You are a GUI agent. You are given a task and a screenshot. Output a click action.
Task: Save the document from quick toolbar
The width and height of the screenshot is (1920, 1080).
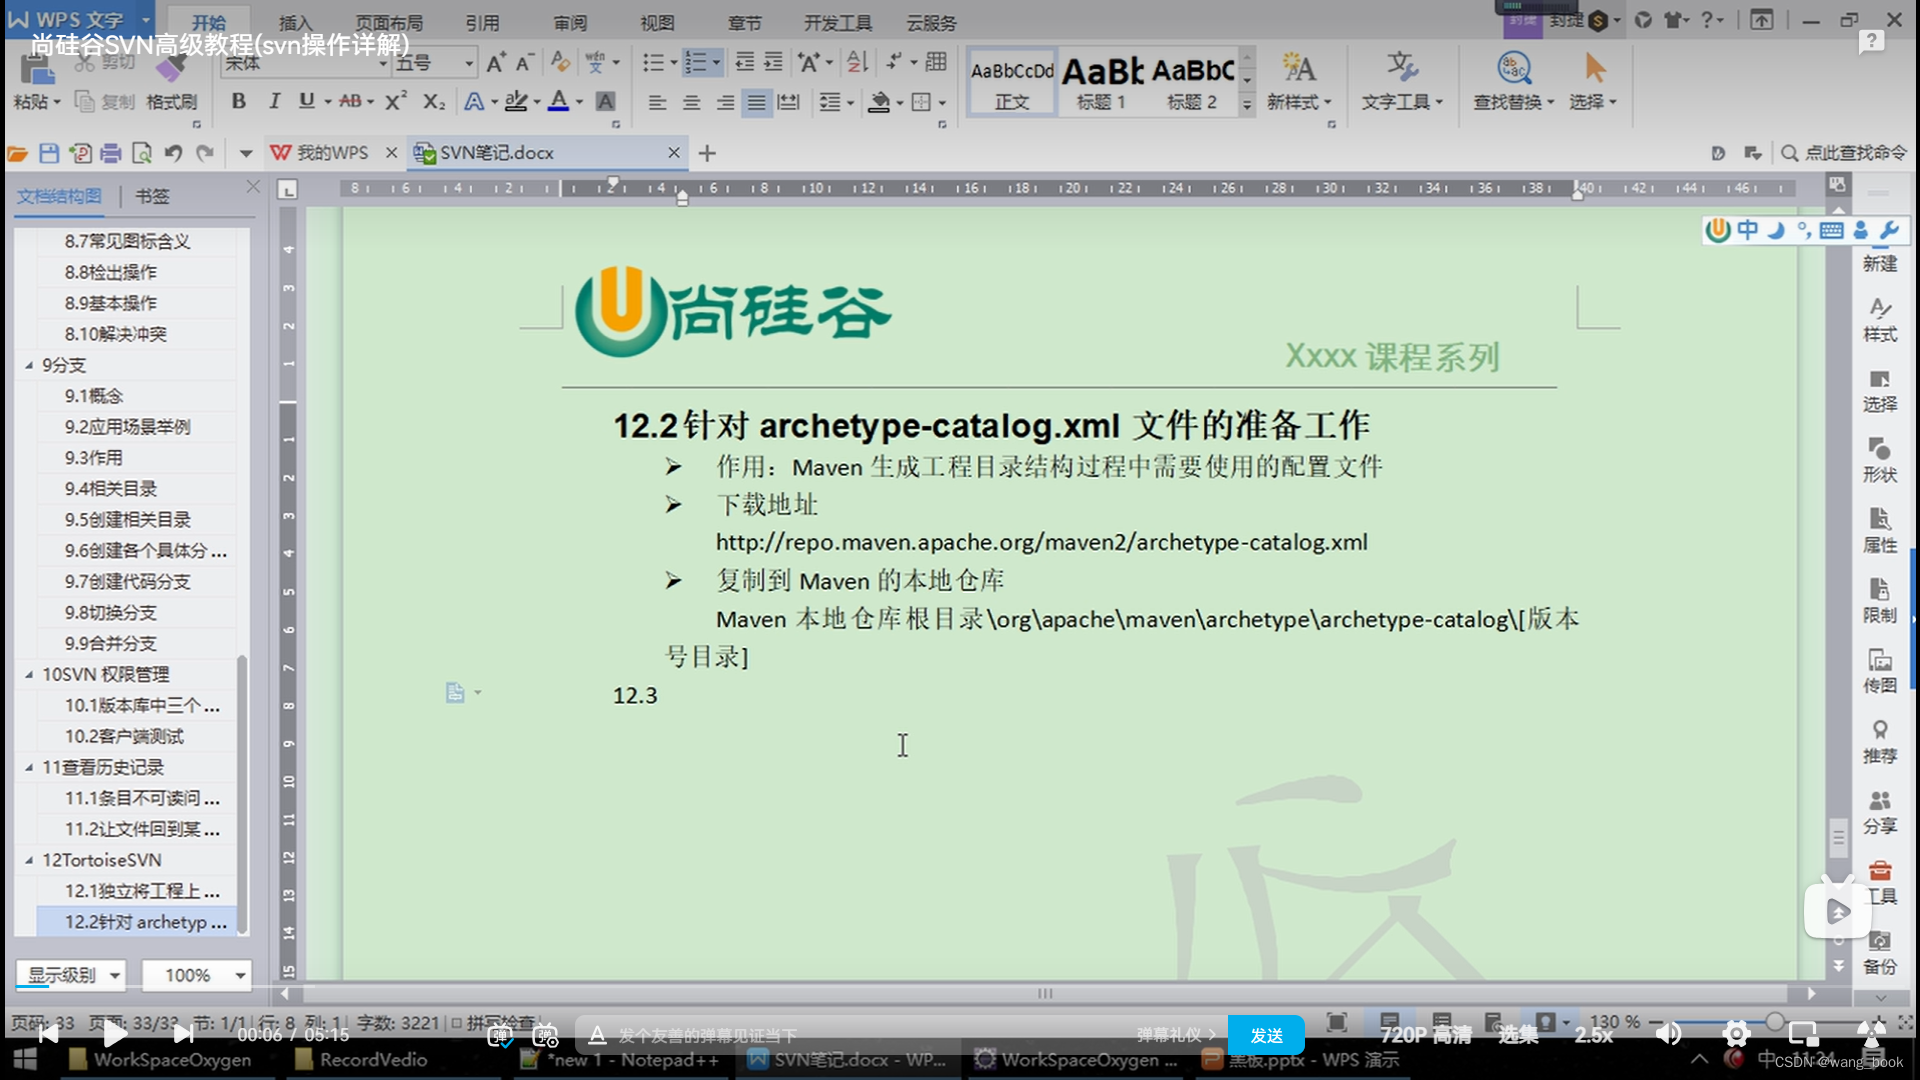pyautogui.click(x=49, y=153)
